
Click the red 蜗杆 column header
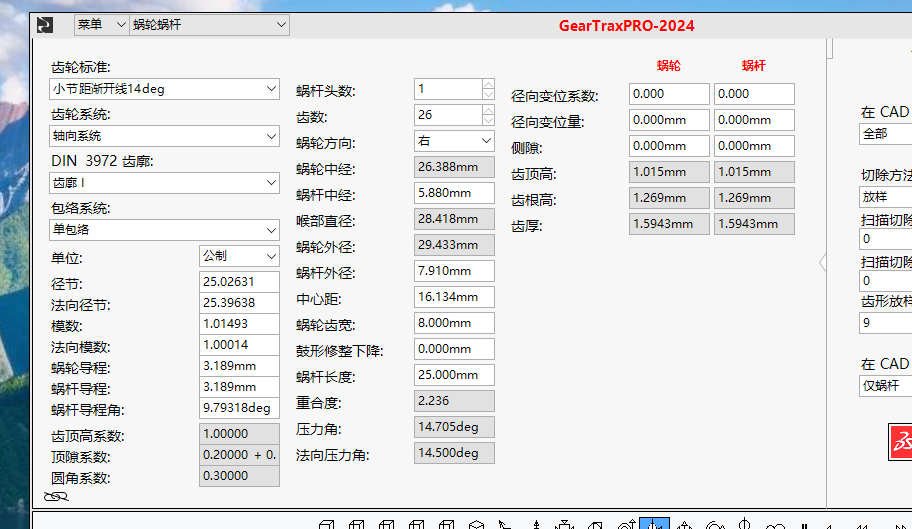click(754, 66)
